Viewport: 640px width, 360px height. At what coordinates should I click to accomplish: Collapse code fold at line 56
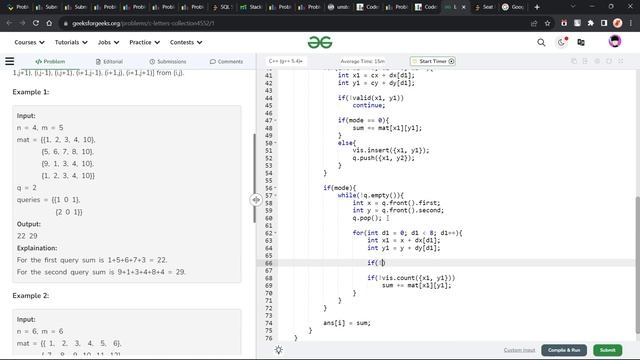pyautogui.click(x=276, y=188)
